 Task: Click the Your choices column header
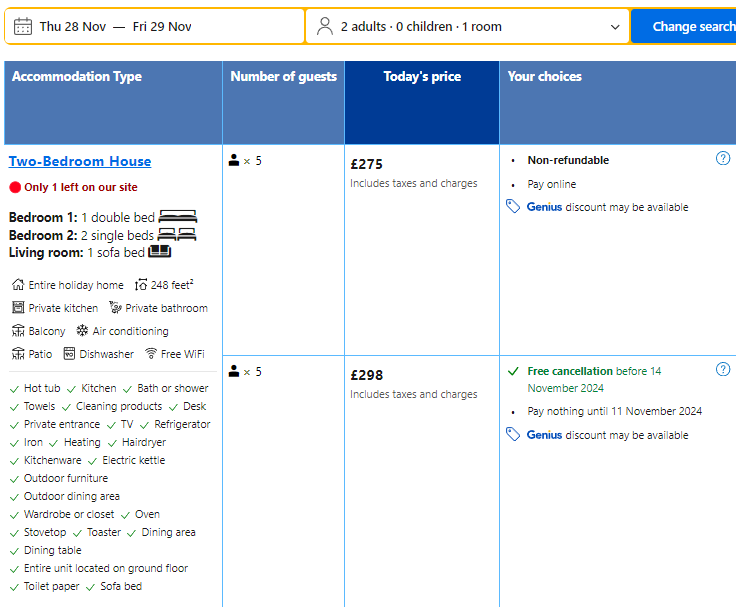pyautogui.click(x=618, y=102)
